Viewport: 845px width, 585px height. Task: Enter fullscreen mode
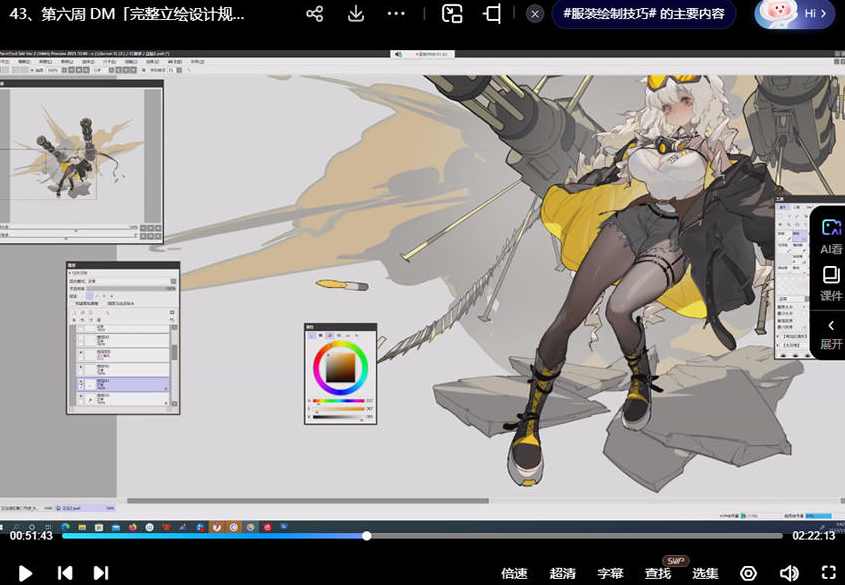[x=828, y=573]
